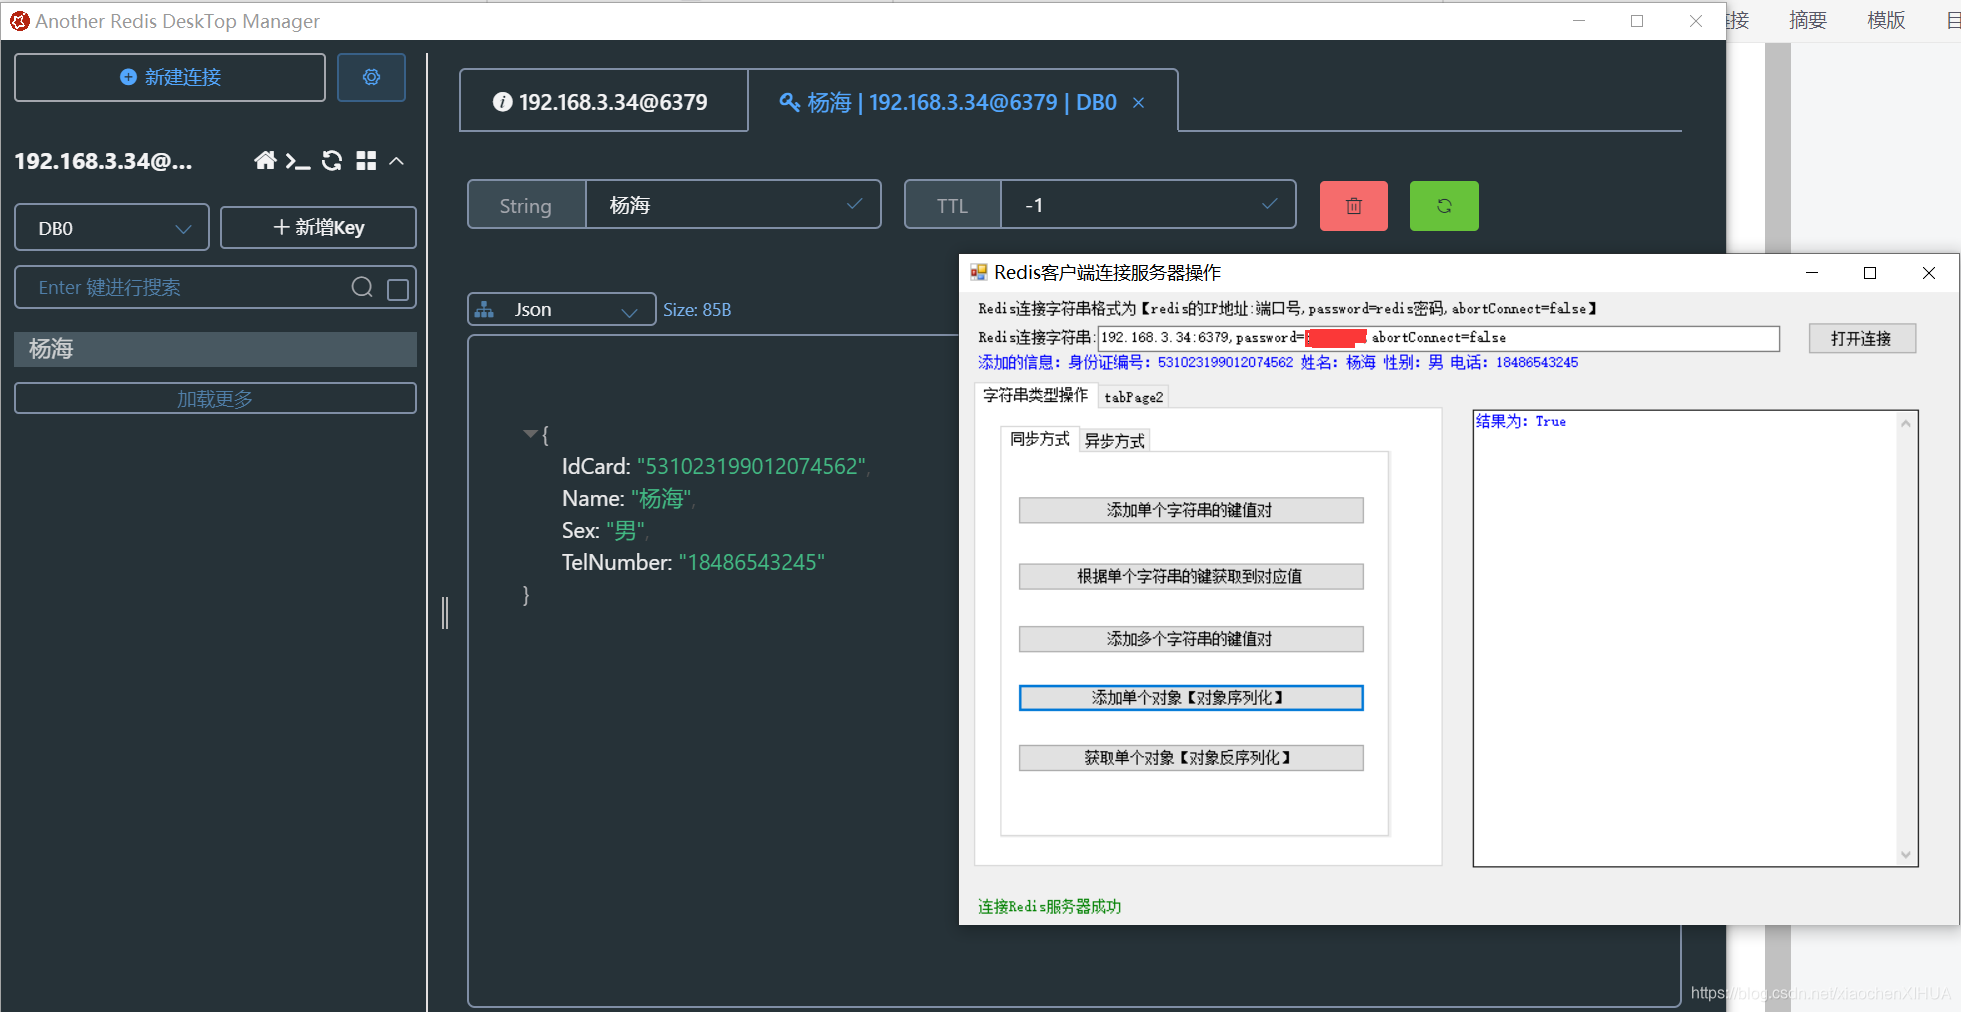Click the search magnifier icon
The image size is (1961, 1012).
click(x=361, y=287)
